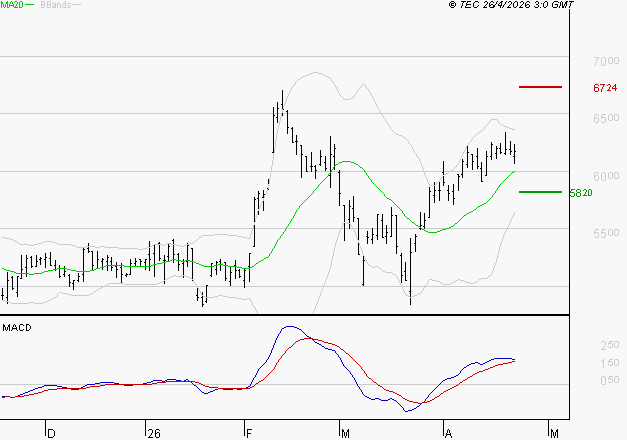Click the D month label on time axis

(x=51, y=434)
